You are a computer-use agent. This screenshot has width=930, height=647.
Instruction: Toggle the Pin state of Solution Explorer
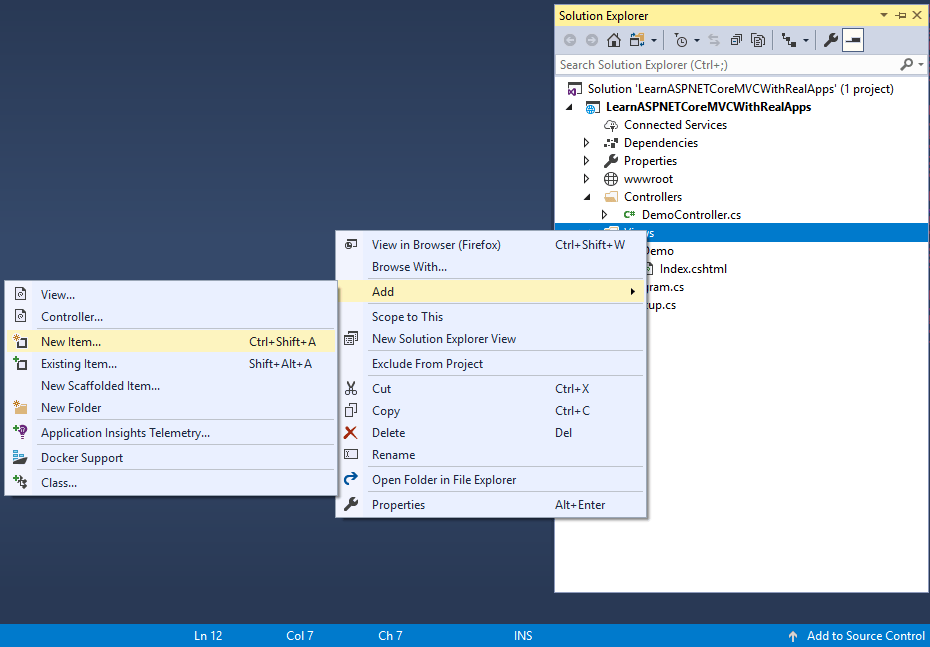(x=901, y=15)
